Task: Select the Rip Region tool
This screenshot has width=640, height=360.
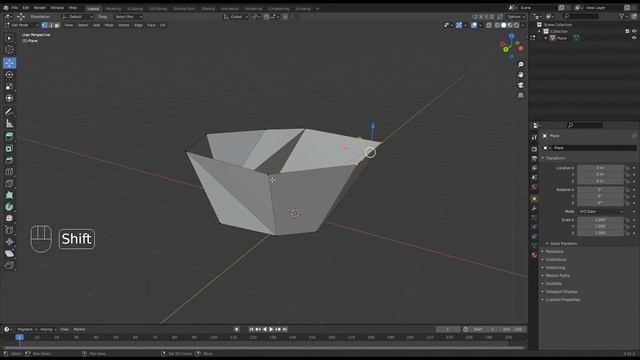Action: coord(9,265)
